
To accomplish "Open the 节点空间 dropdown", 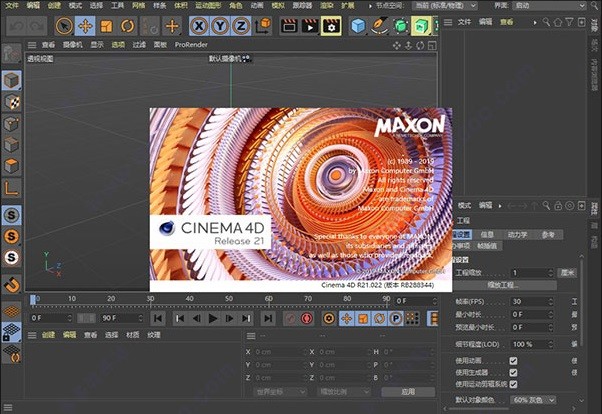I will (445, 6).
